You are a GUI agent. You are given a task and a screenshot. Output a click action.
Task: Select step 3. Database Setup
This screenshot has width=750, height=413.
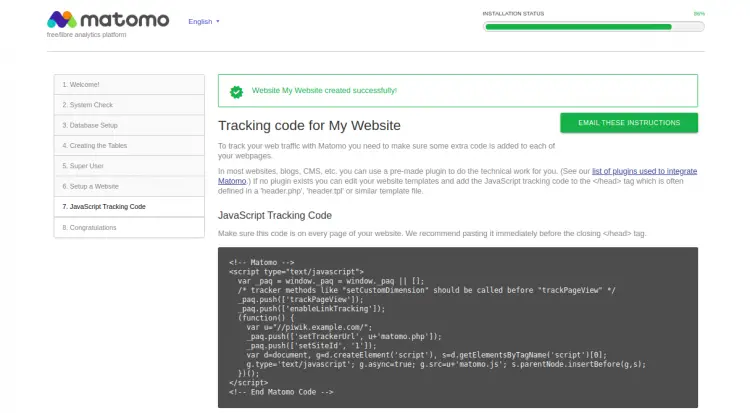(x=129, y=125)
